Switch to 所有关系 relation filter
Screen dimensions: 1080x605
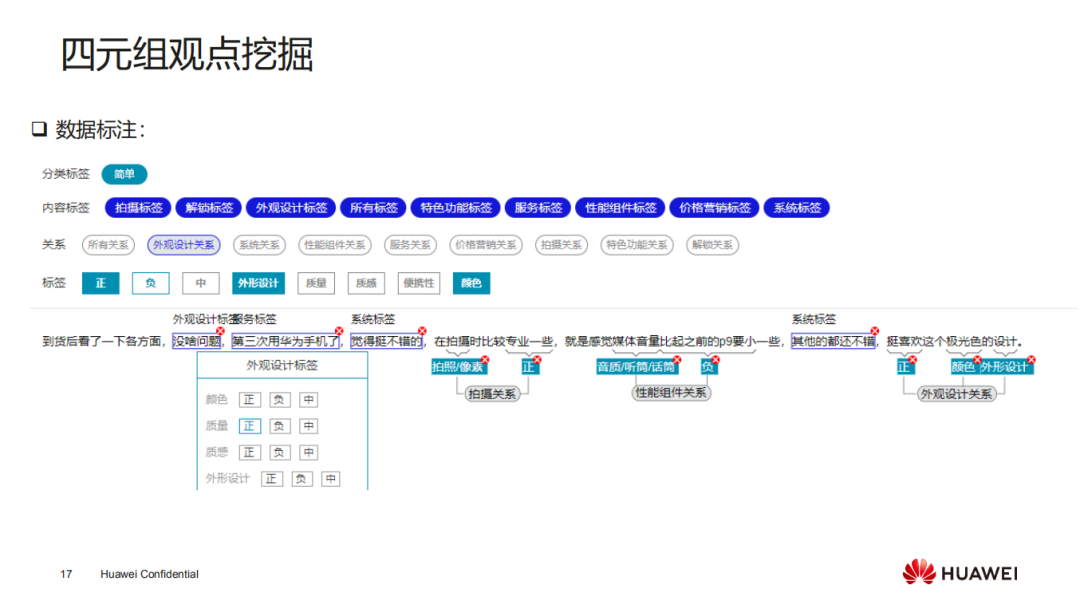(x=108, y=245)
